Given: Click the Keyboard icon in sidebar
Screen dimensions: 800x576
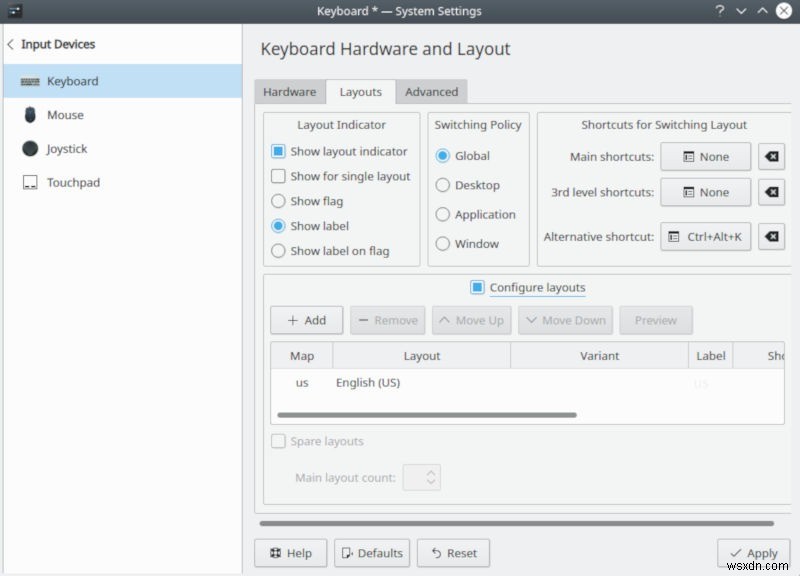Looking at the screenshot, I should click(x=30, y=82).
